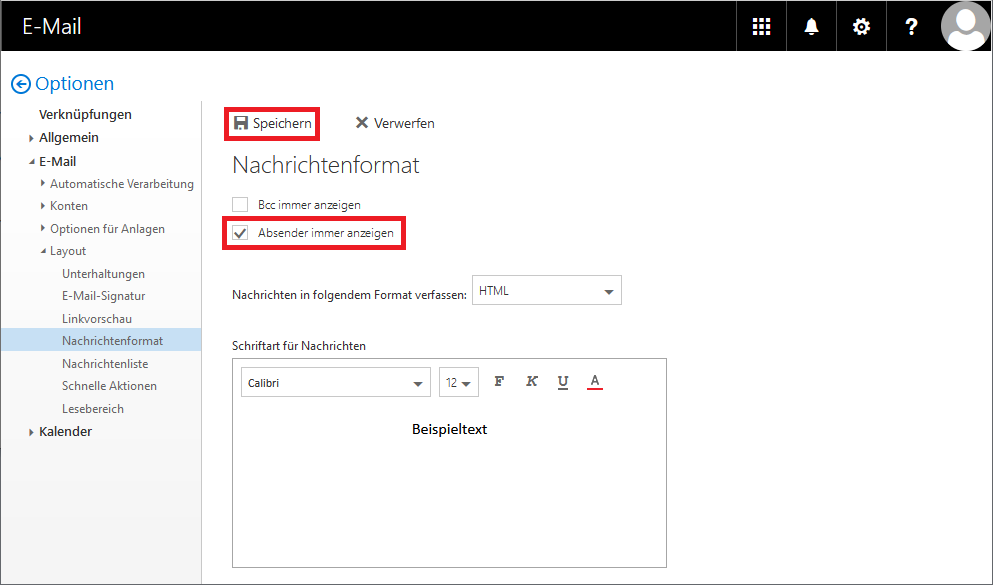Viewport: 993px width, 585px height.
Task: Open the settings gear
Action: click(861, 26)
